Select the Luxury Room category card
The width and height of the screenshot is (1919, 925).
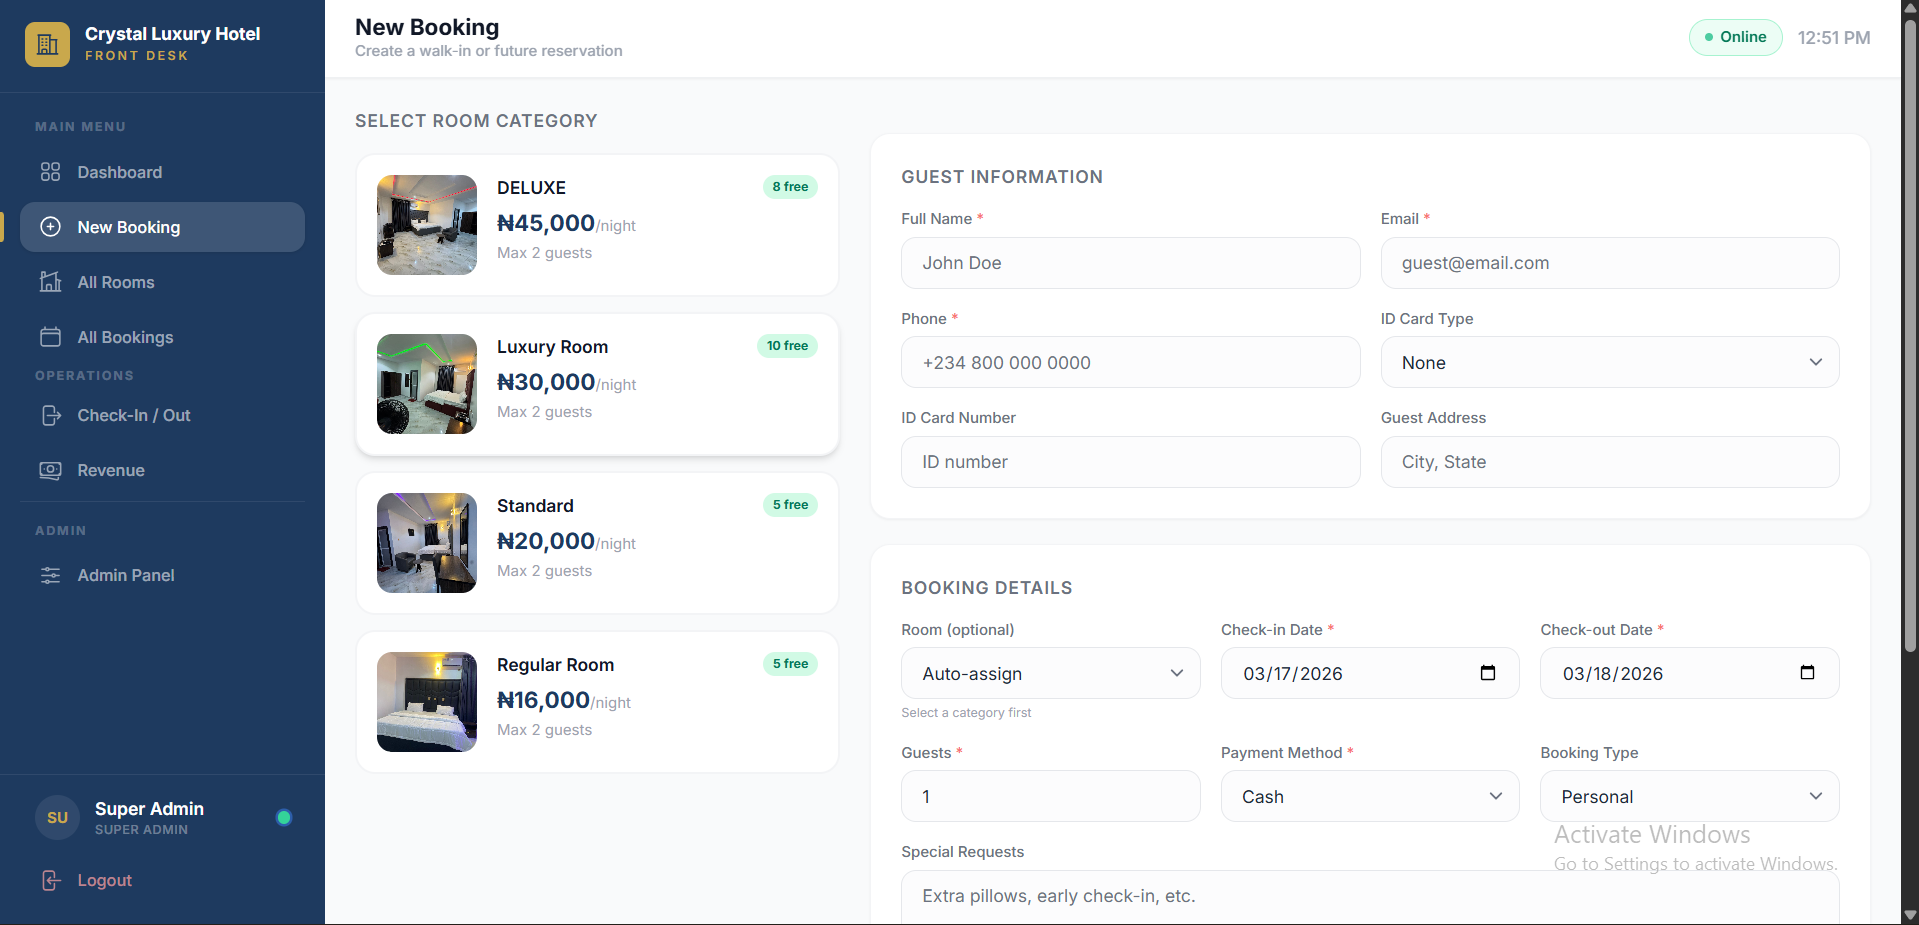[597, 384]
